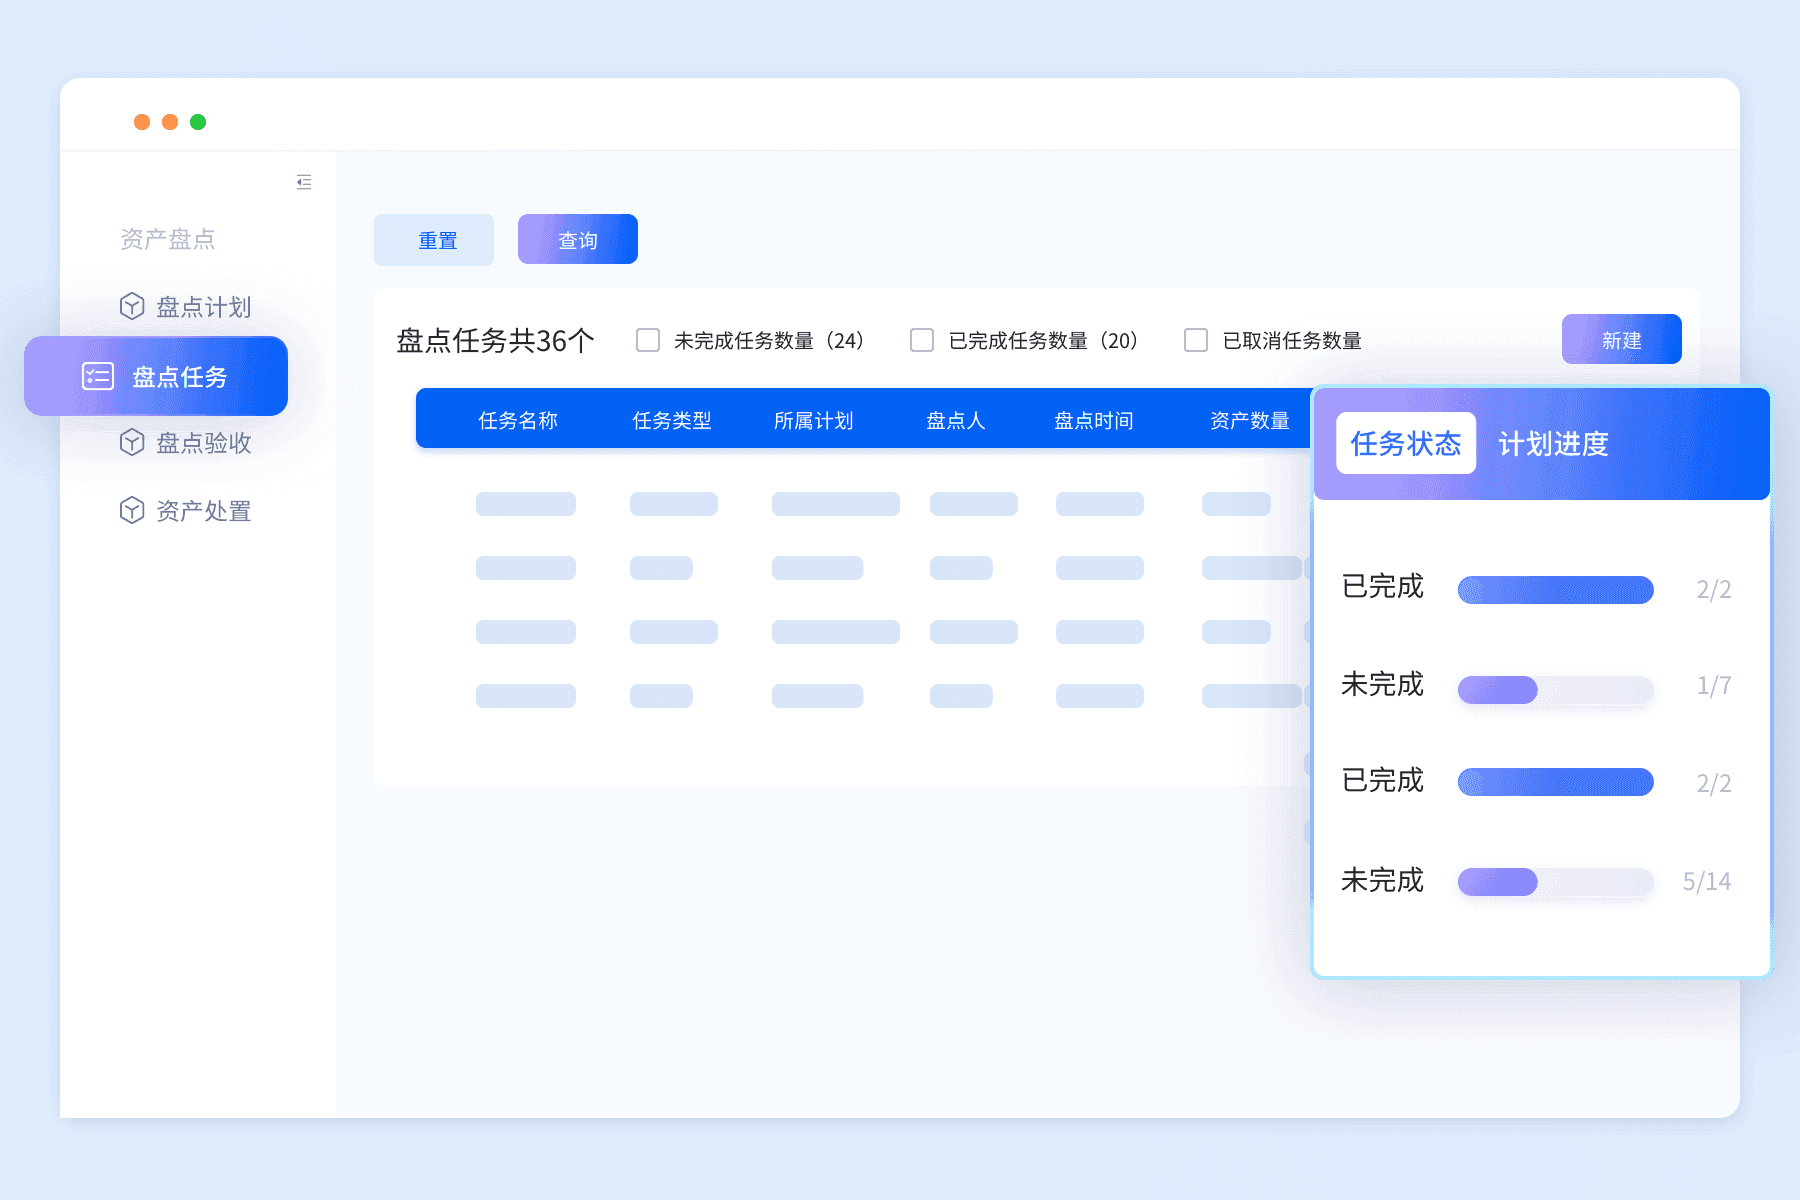
Task: Click the 资产盘点 sidebar heading
Action: tap(168, 239)
